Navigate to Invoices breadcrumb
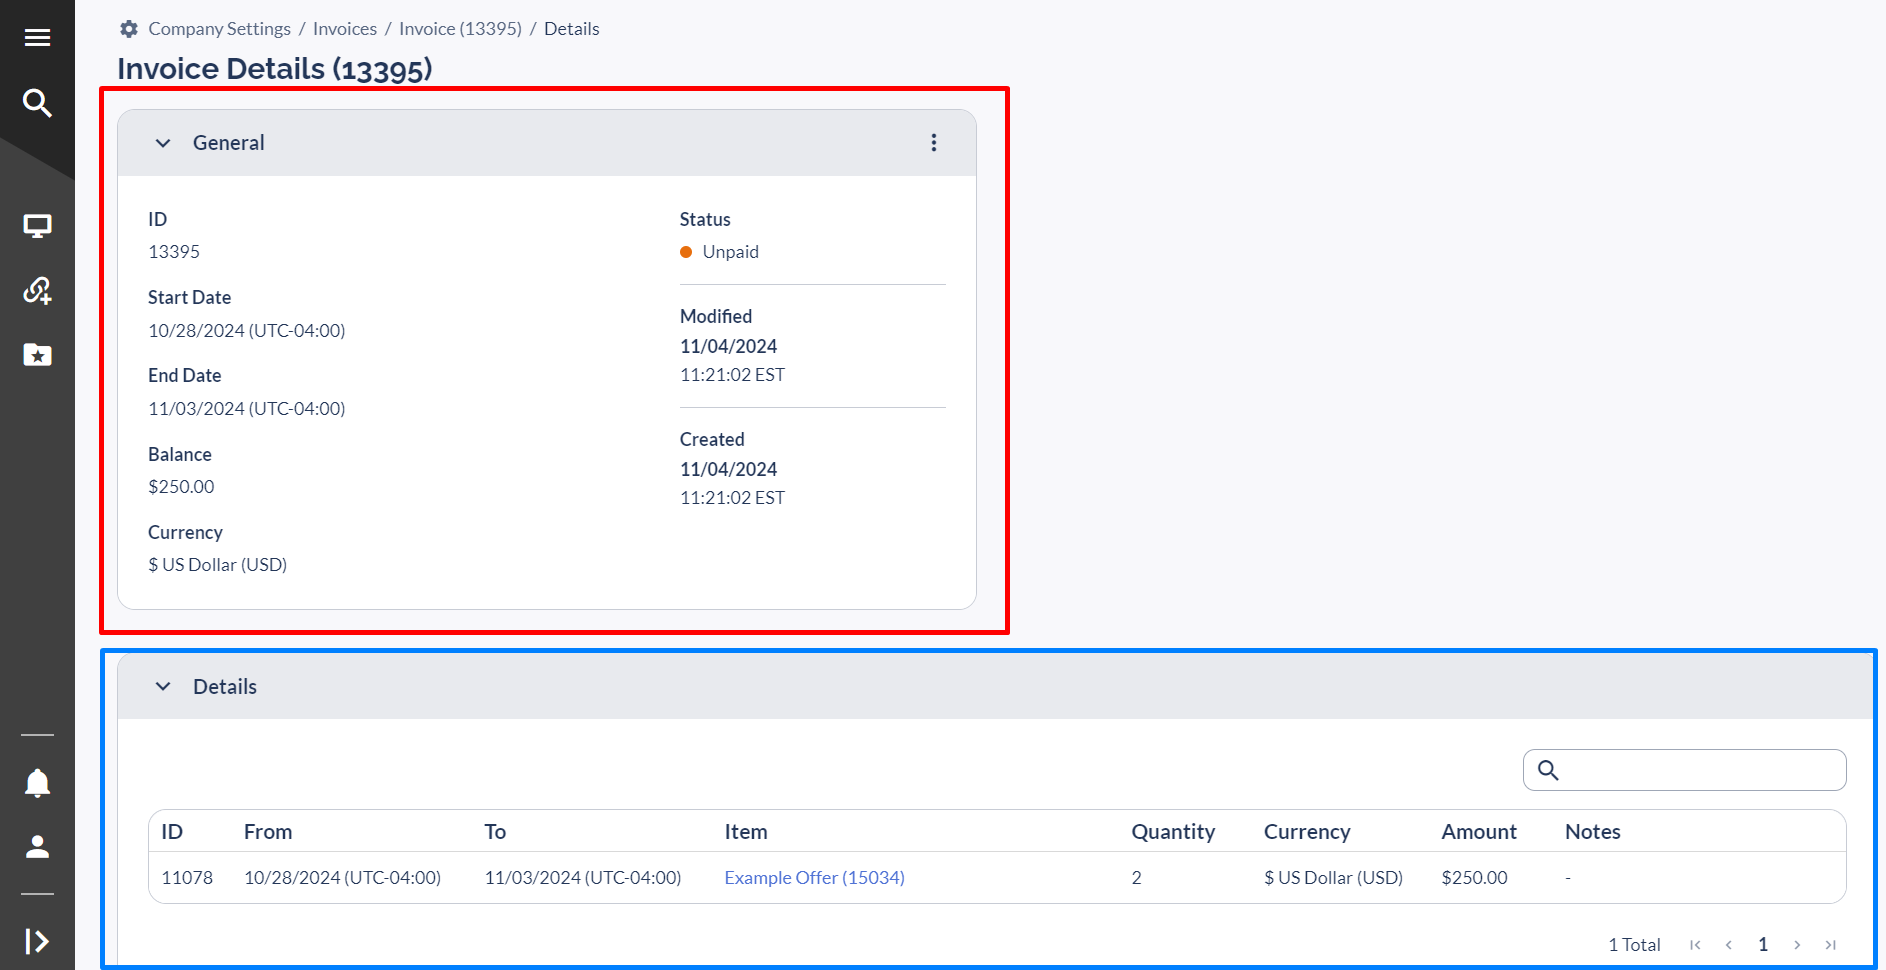This screenshot has height=970, width=1886. point(345,29)
